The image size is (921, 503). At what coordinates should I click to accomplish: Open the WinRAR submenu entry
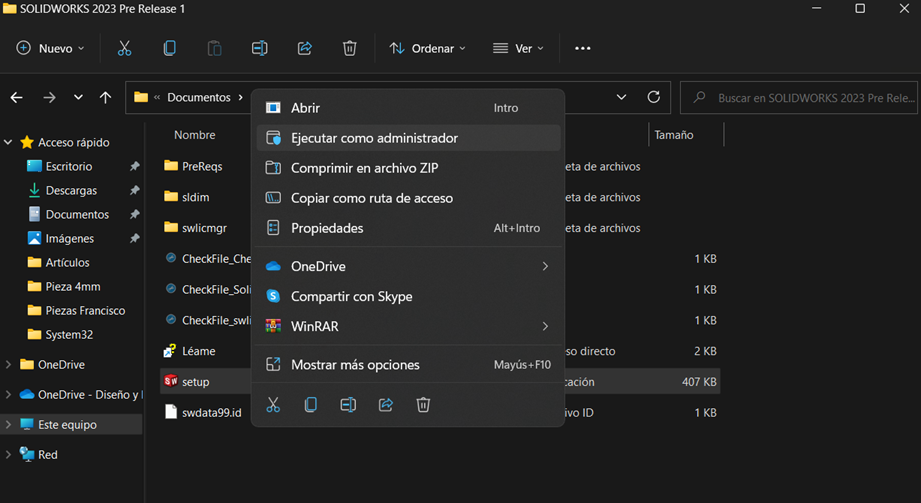click(408, 326)
